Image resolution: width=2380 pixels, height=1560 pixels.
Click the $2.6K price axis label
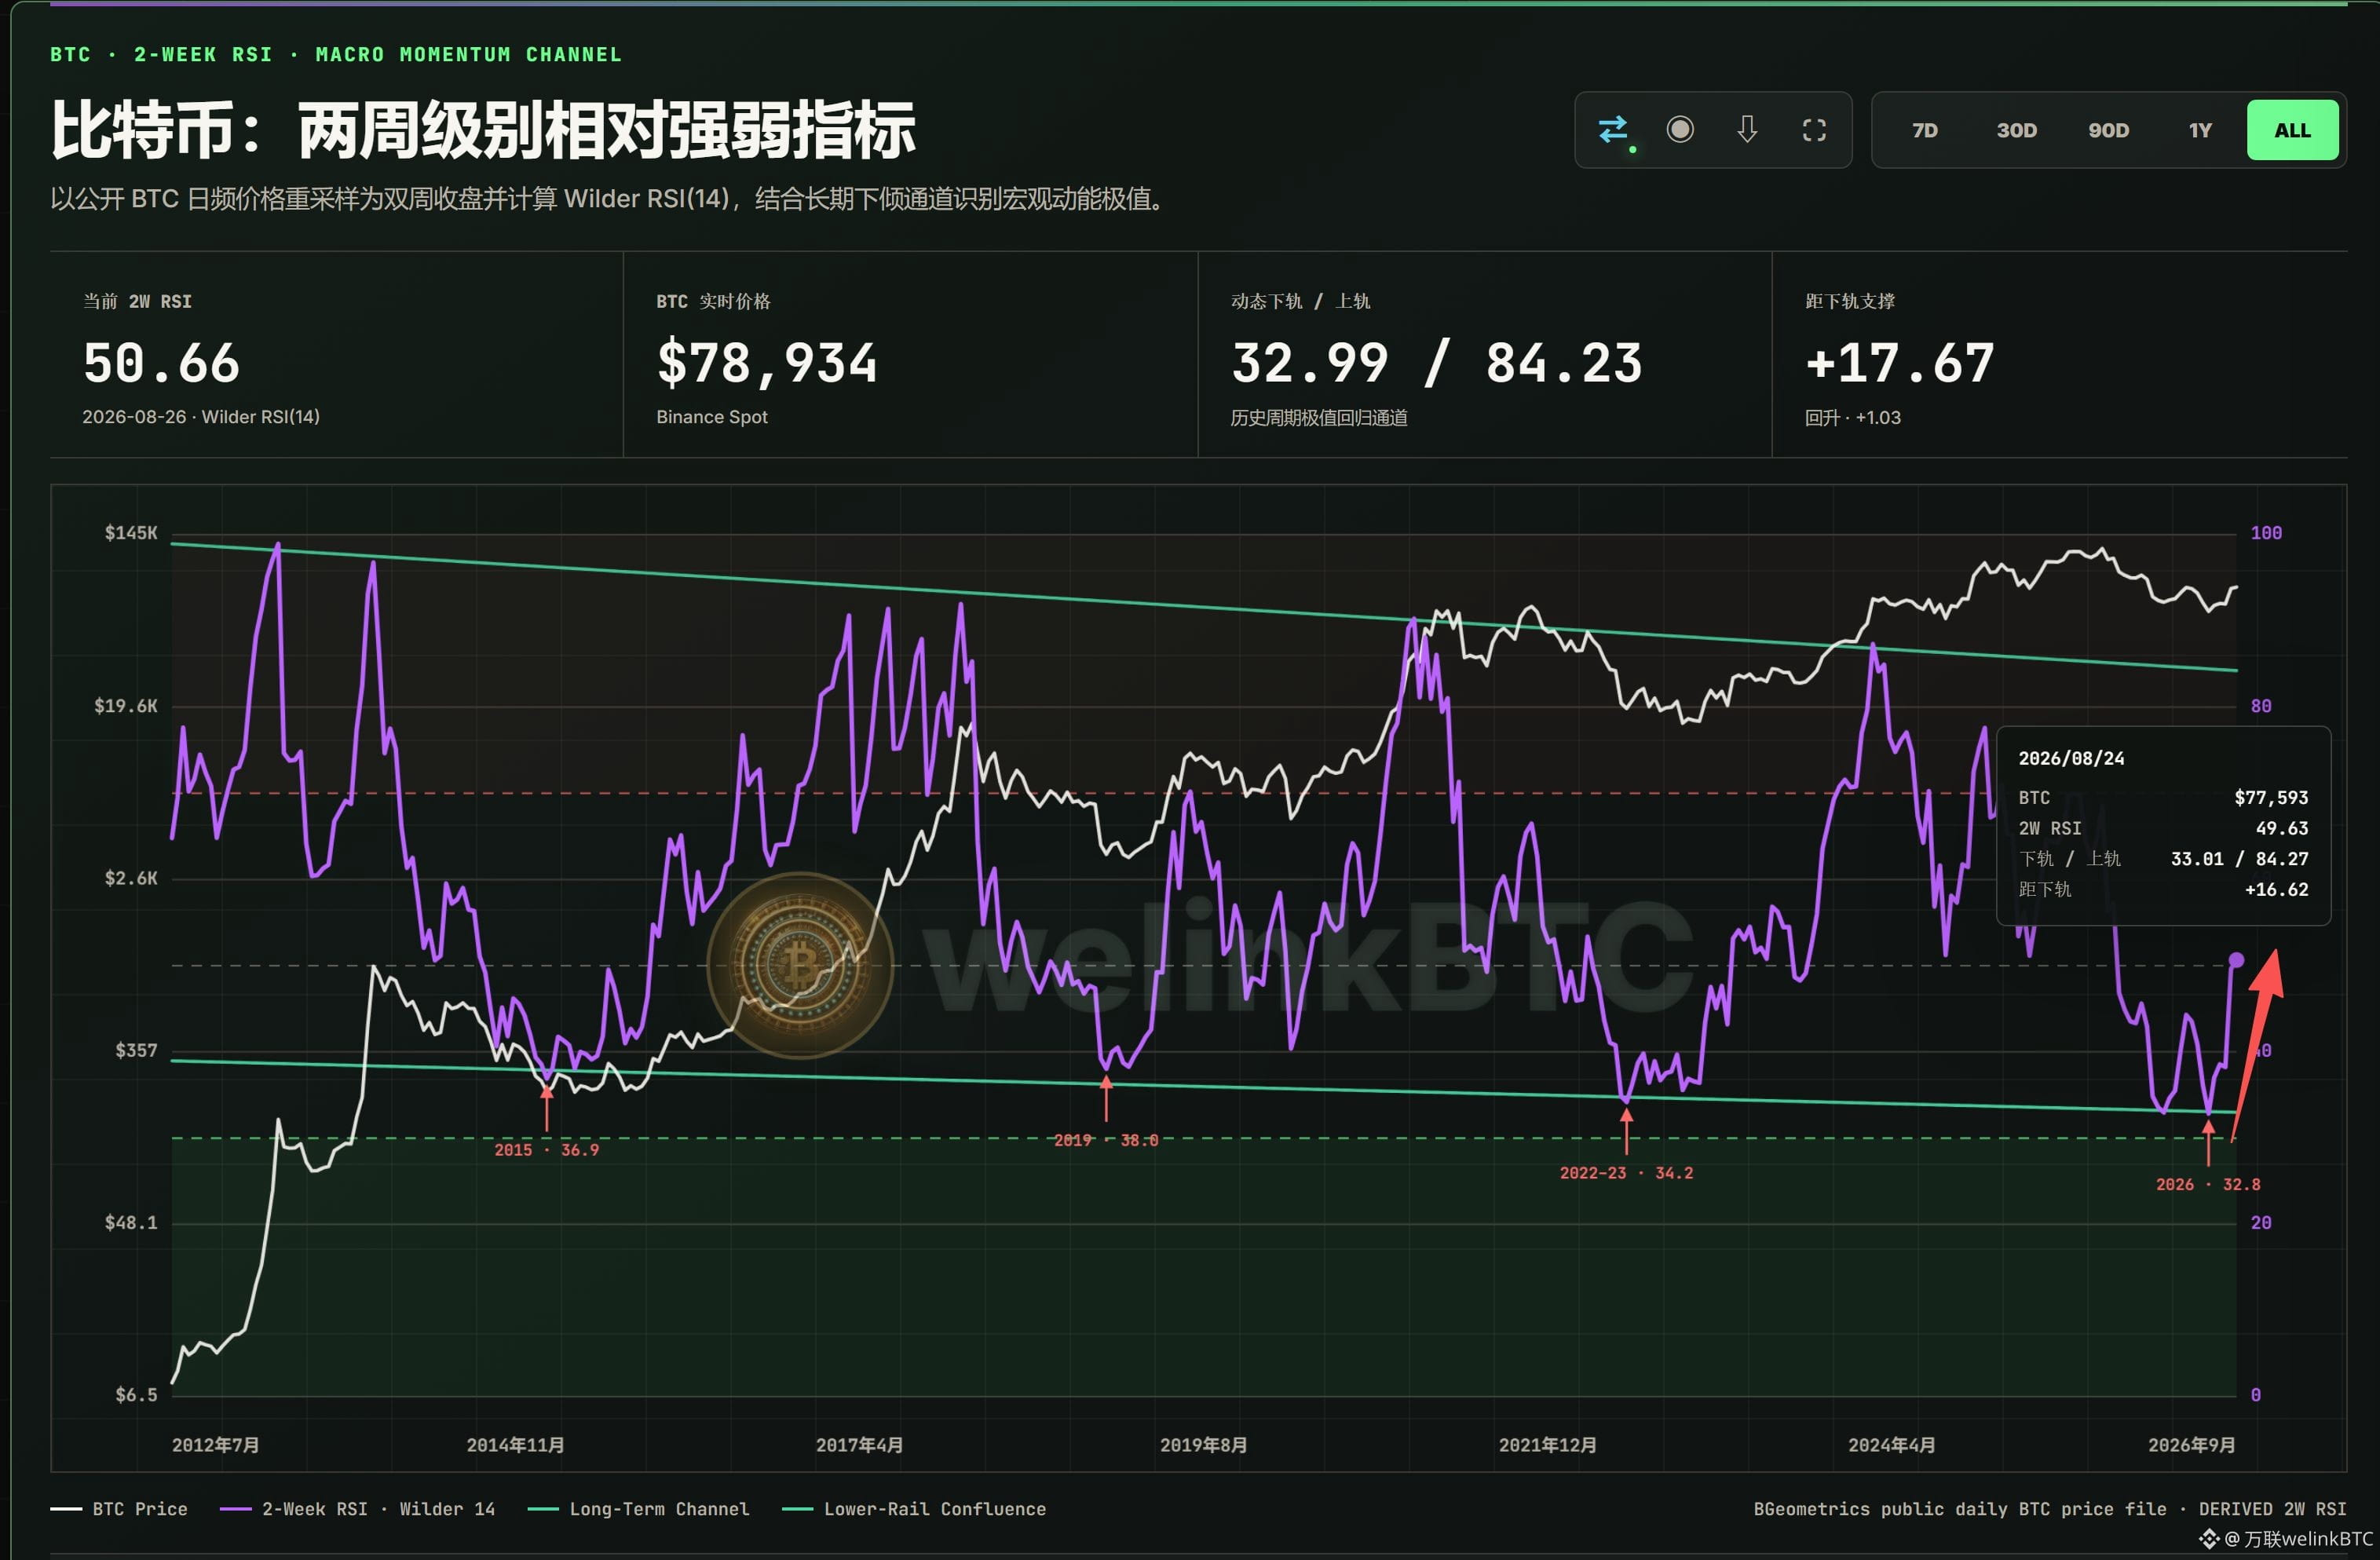pos(131,878)
